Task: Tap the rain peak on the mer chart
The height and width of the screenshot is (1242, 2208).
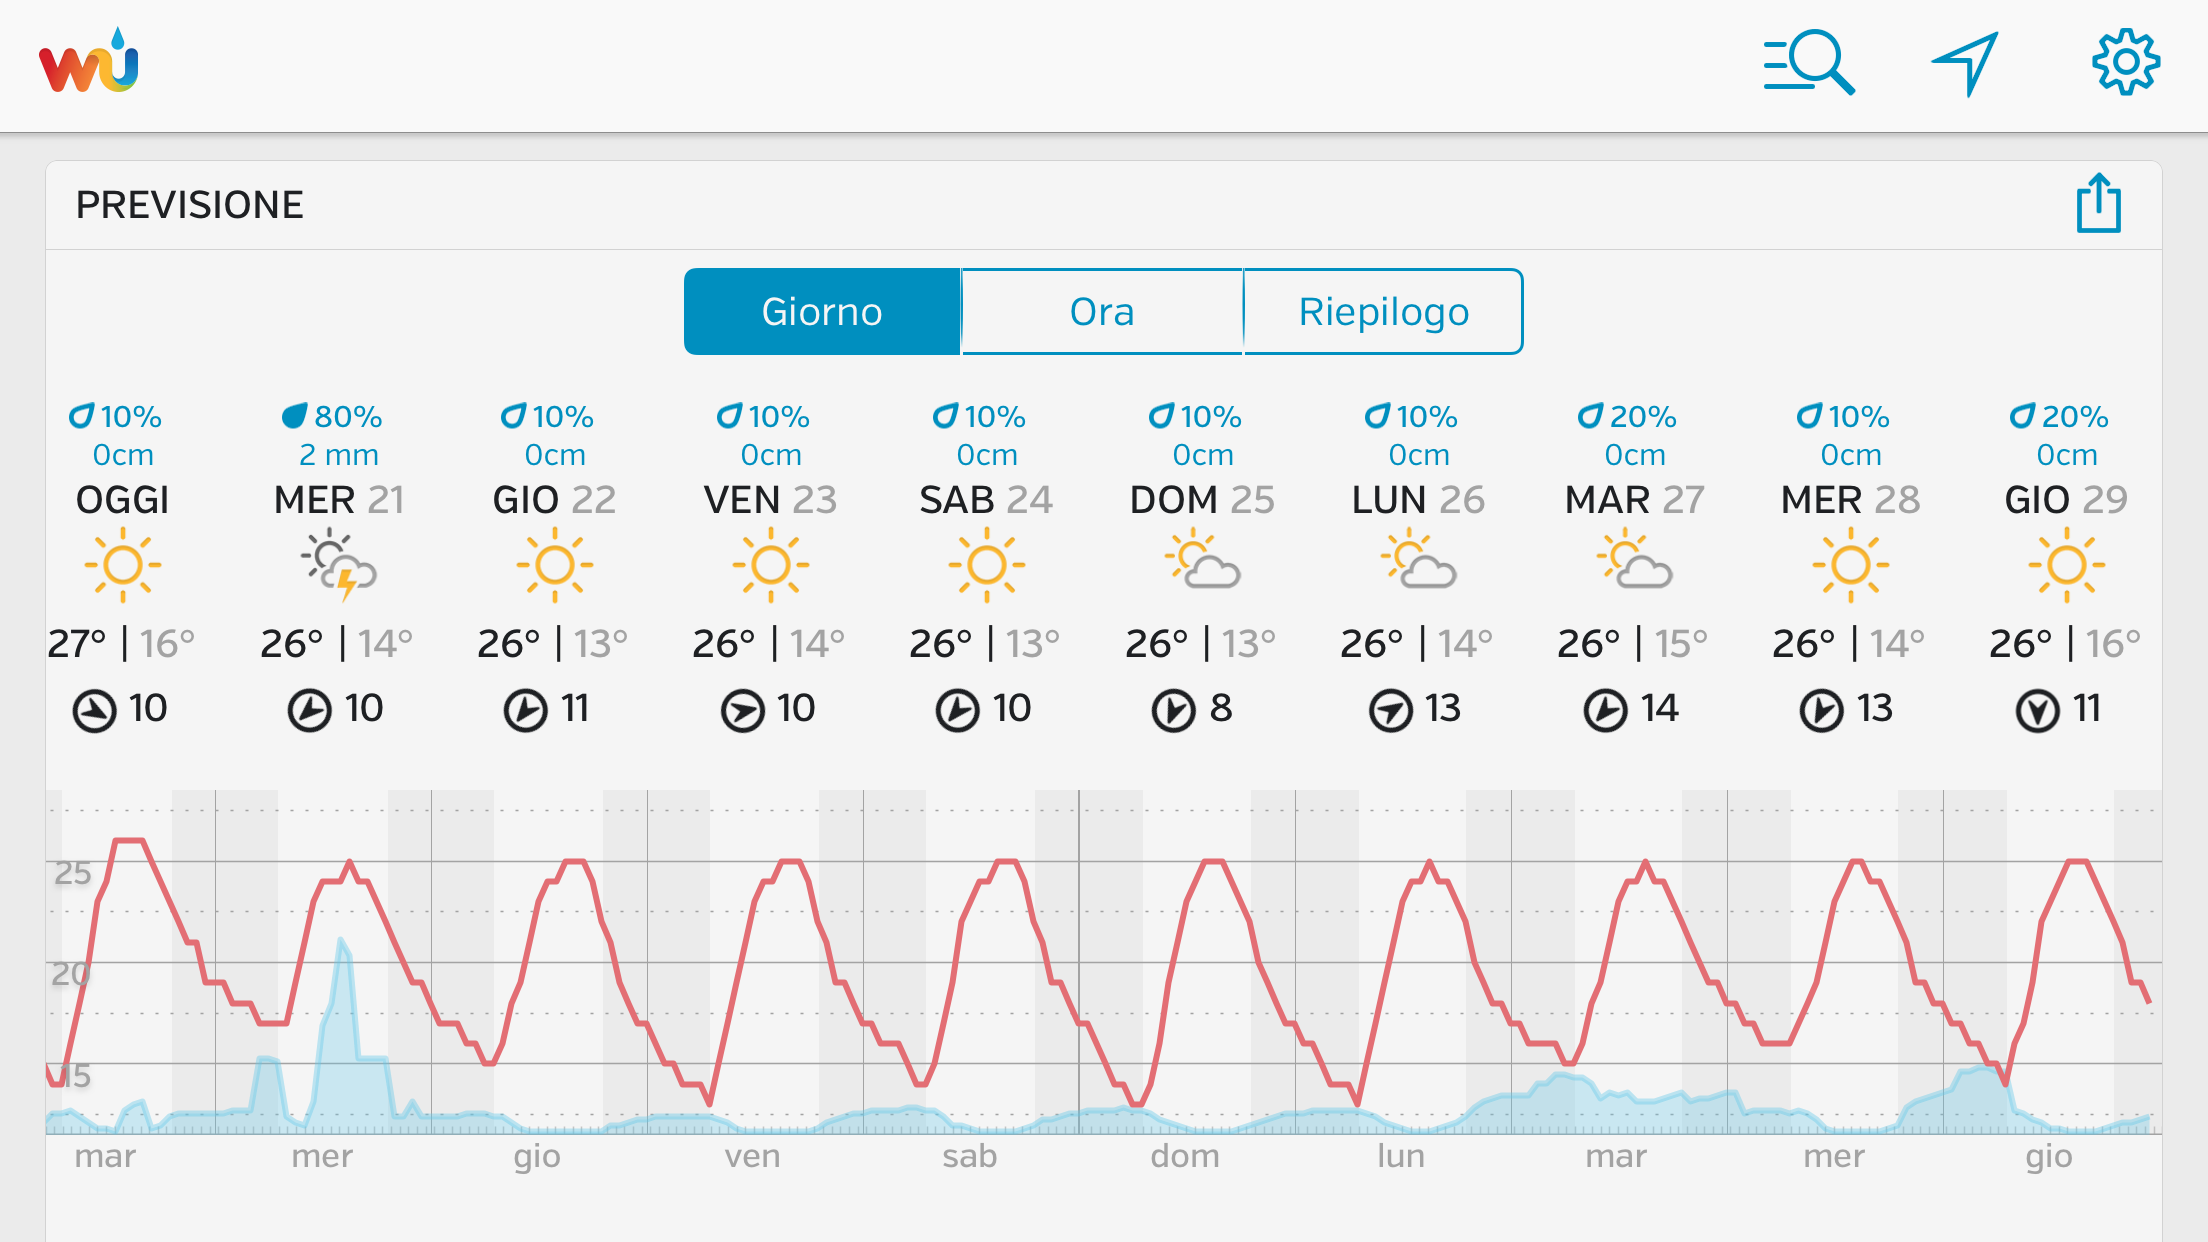Action: click(x=342, y=945)
